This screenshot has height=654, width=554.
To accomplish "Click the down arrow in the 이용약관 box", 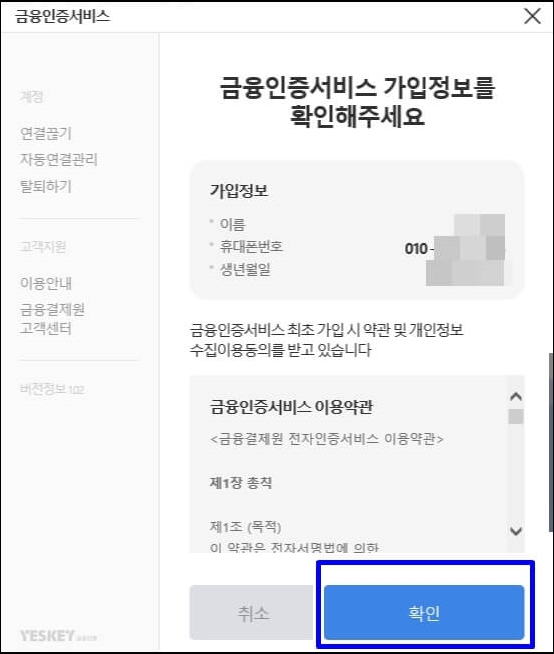I will [x=516, y=531].
